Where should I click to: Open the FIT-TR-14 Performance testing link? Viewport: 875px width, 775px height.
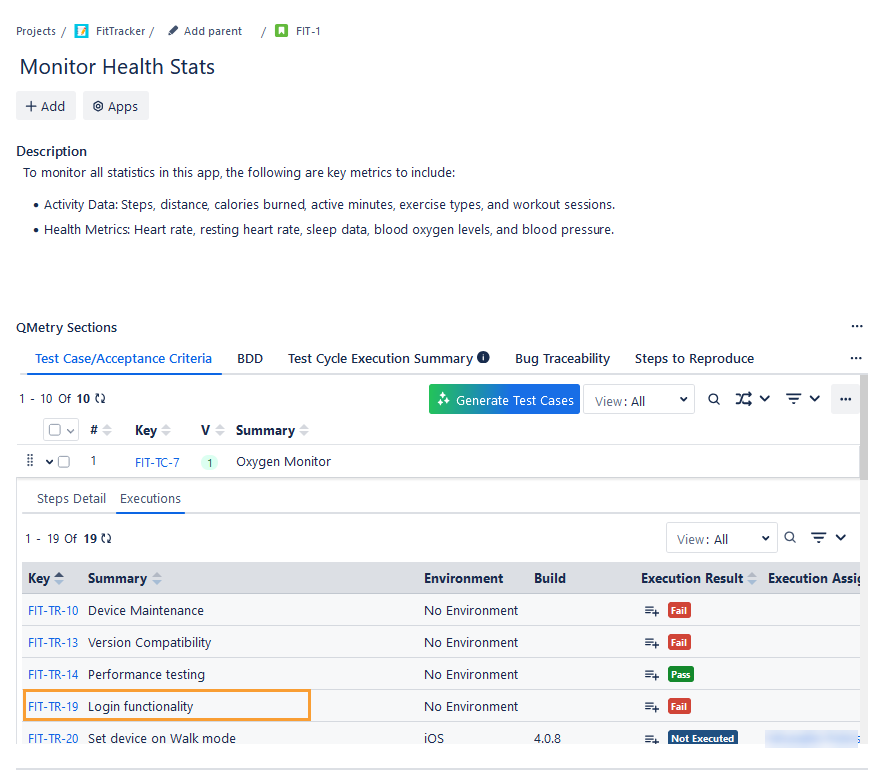click(x=52, y=674)
